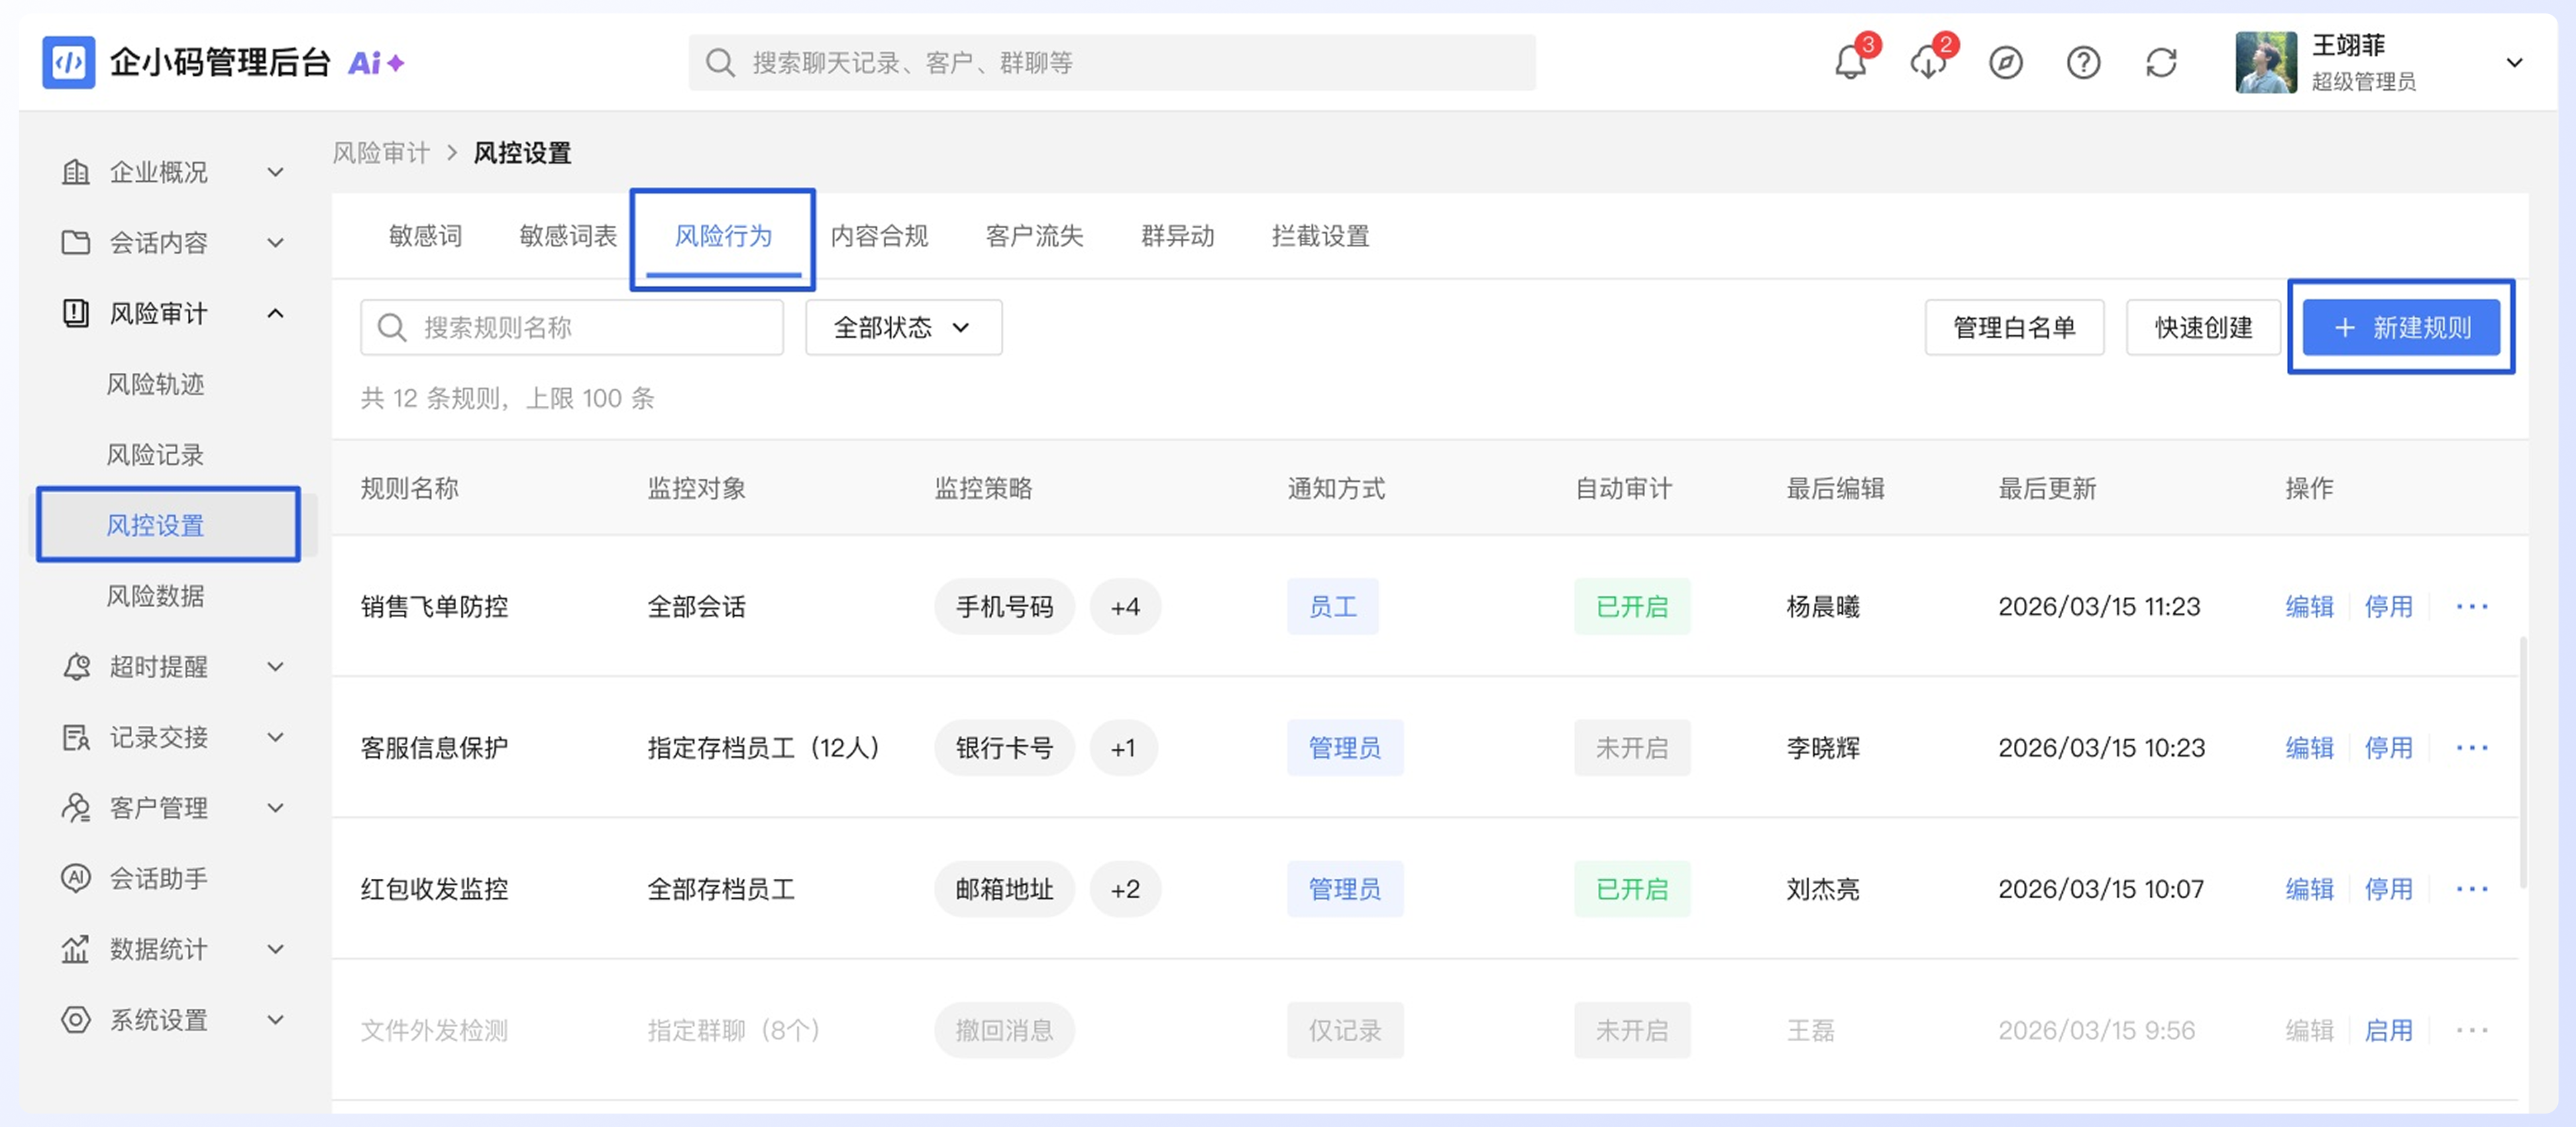This screenshot has height=1127, width=2576.
Task: Focus the global chat search box
Action: 1112,63
